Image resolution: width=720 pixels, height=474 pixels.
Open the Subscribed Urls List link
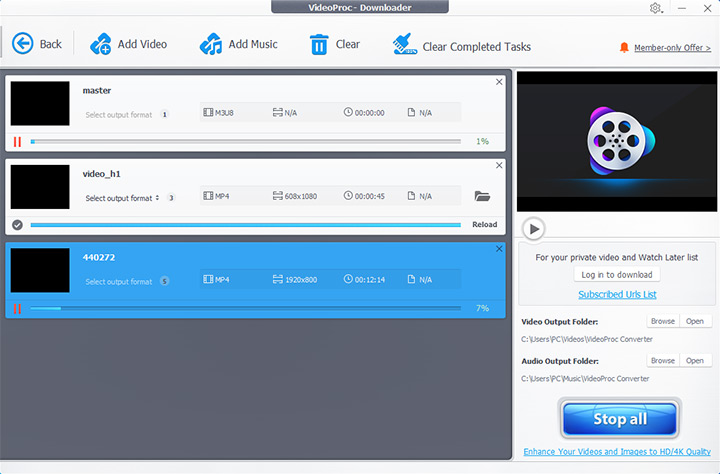[617, 294]
